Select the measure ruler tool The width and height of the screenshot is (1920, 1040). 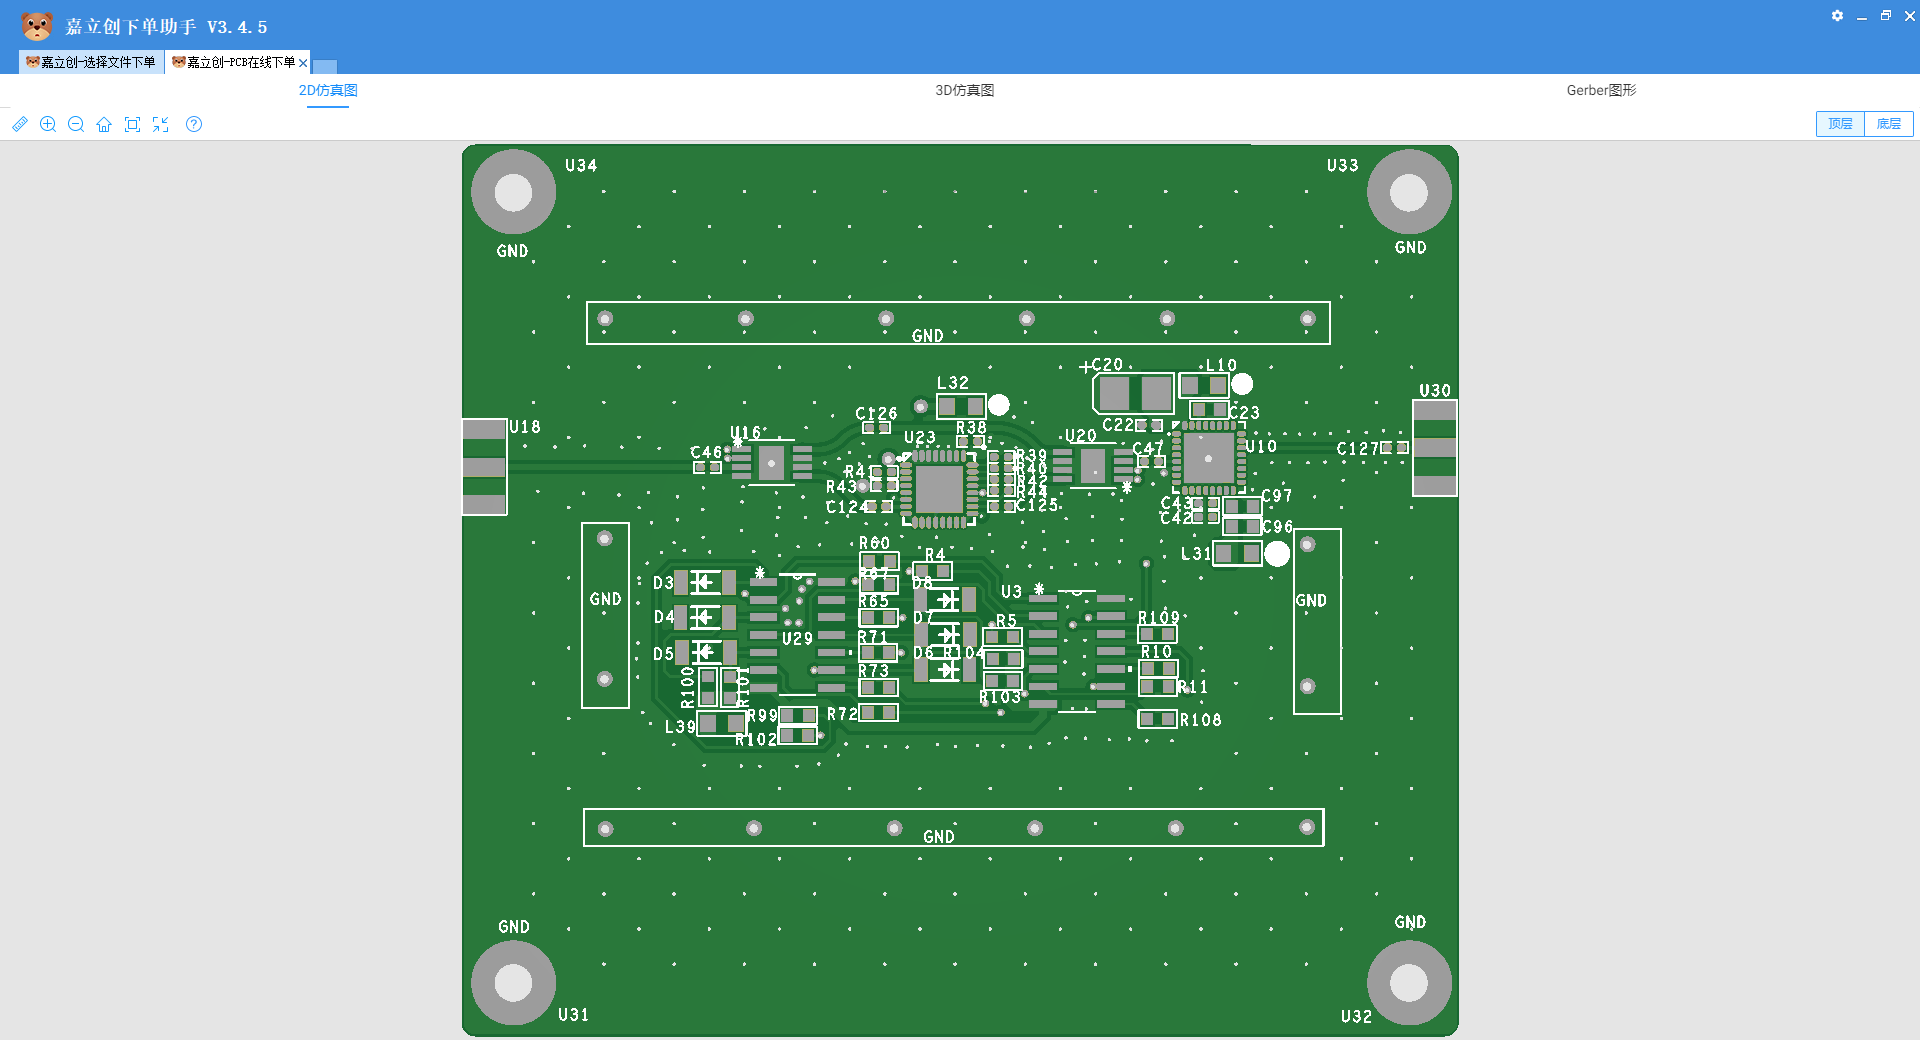click(20, 124)
